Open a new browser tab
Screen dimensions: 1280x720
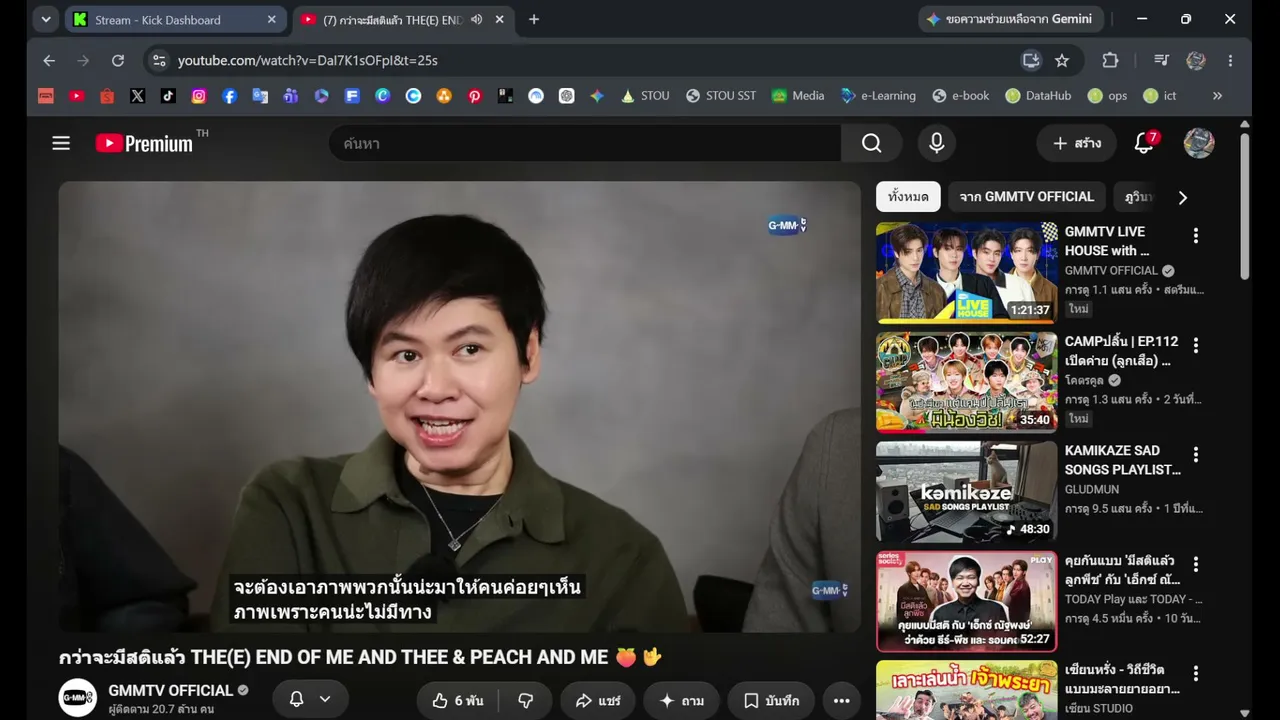point(534,19)
